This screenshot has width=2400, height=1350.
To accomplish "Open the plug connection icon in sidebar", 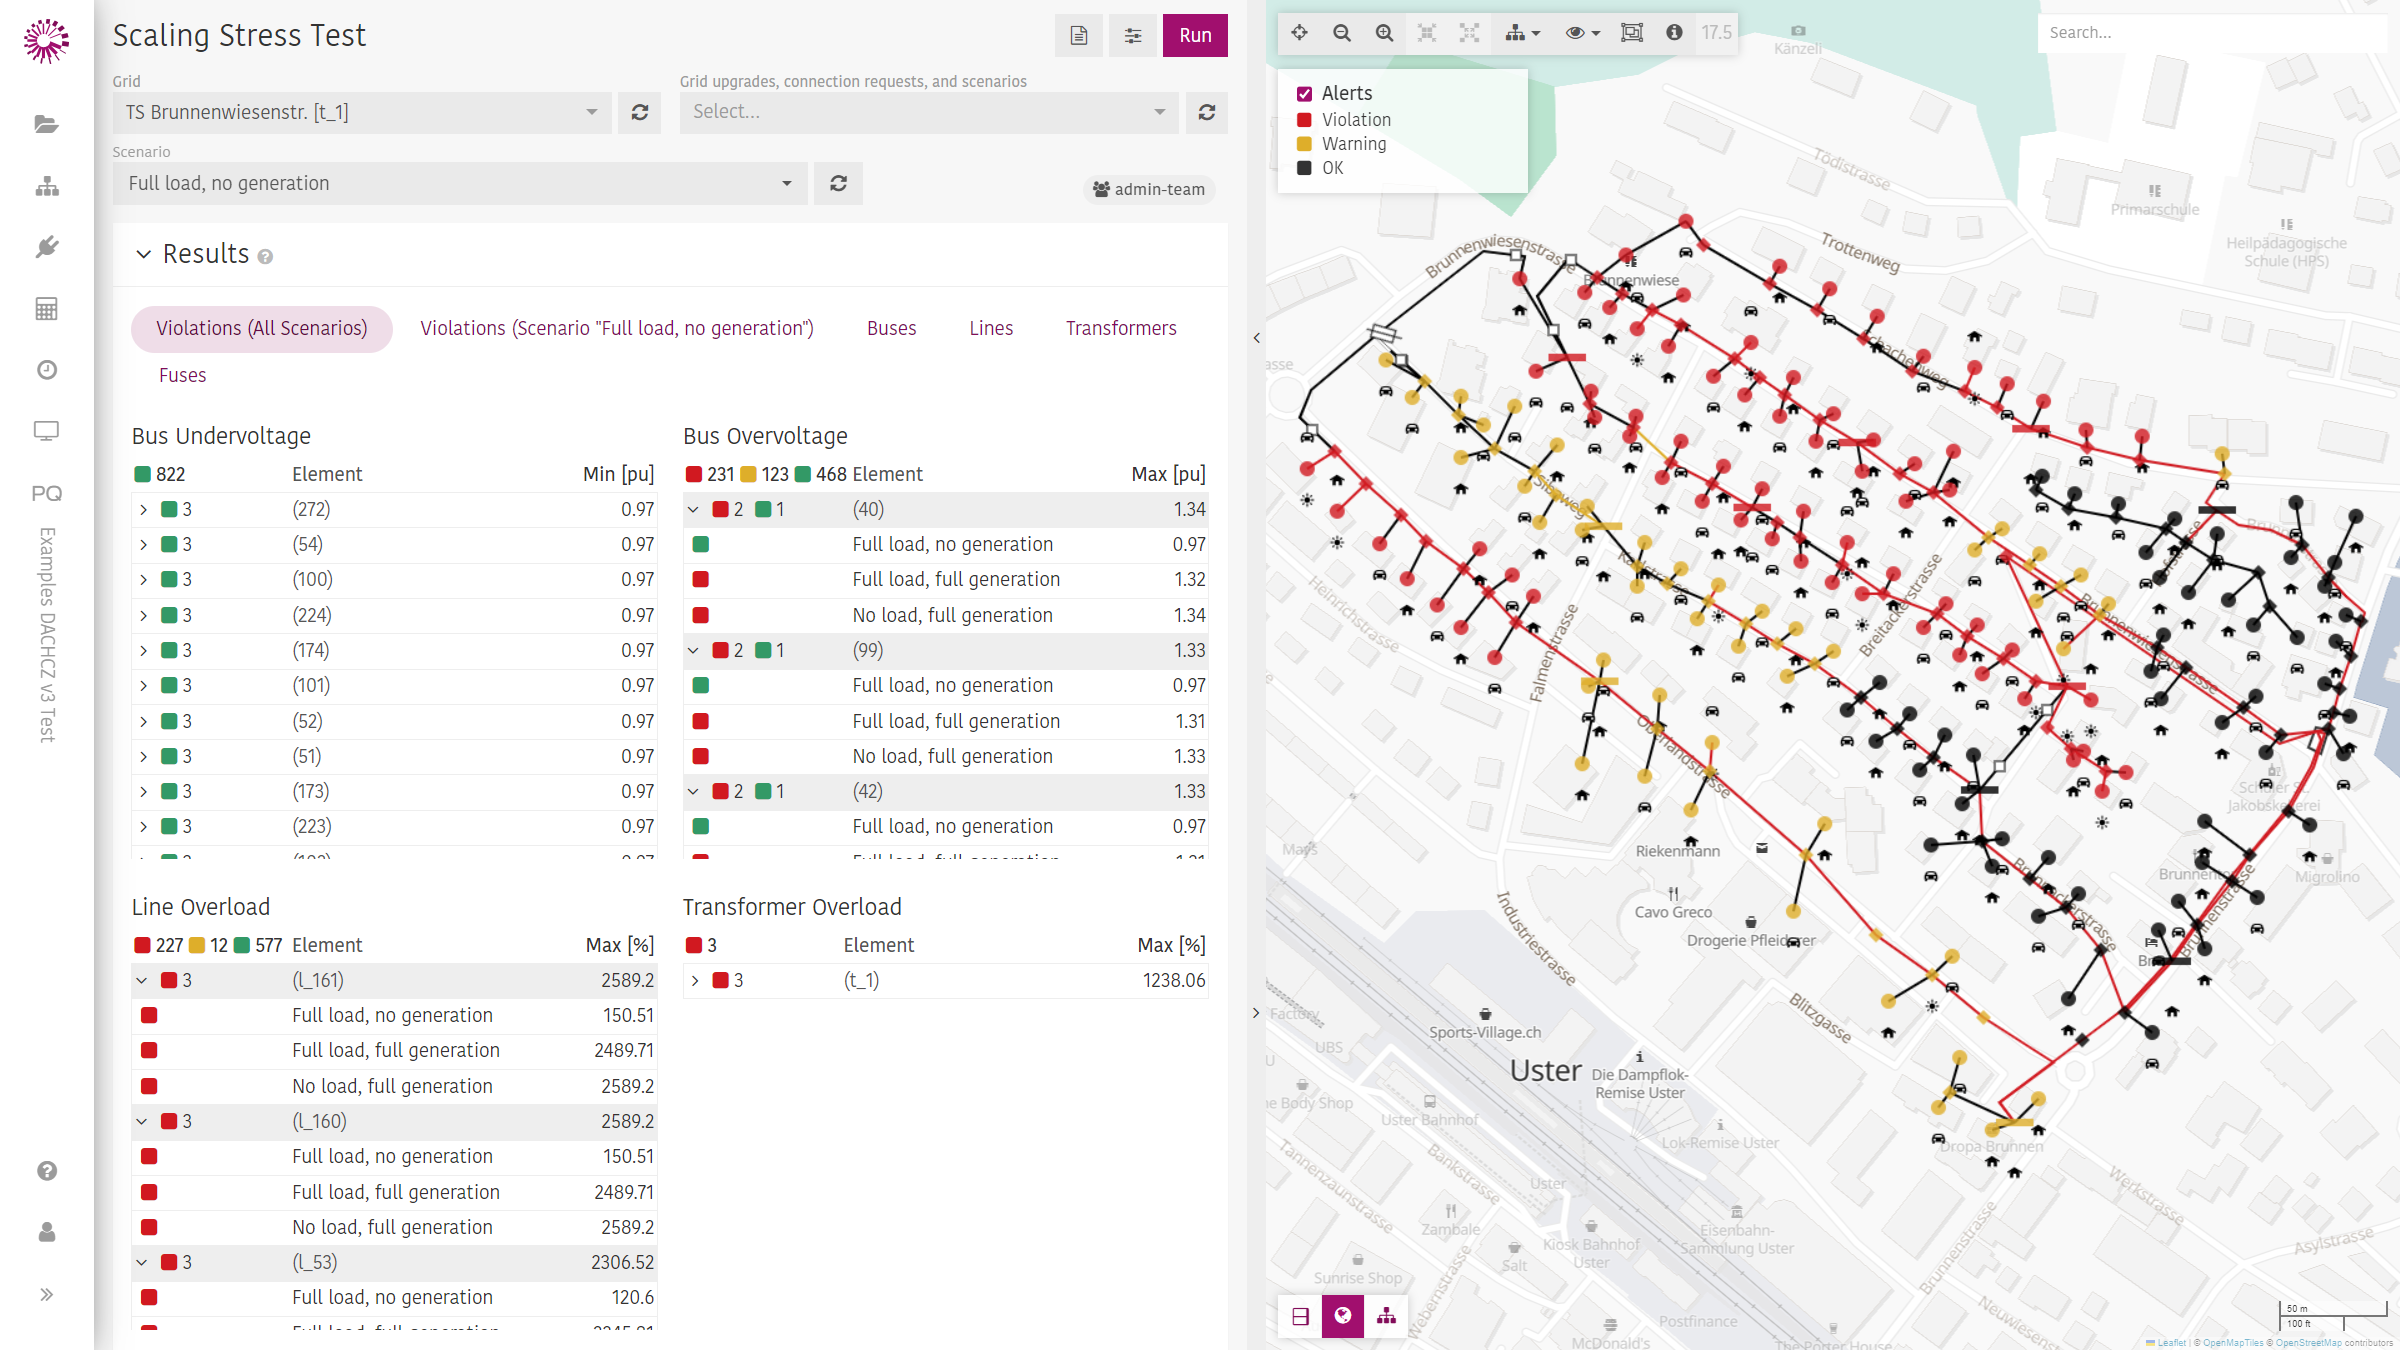I will pyautogui.click(x=46, y=247).
